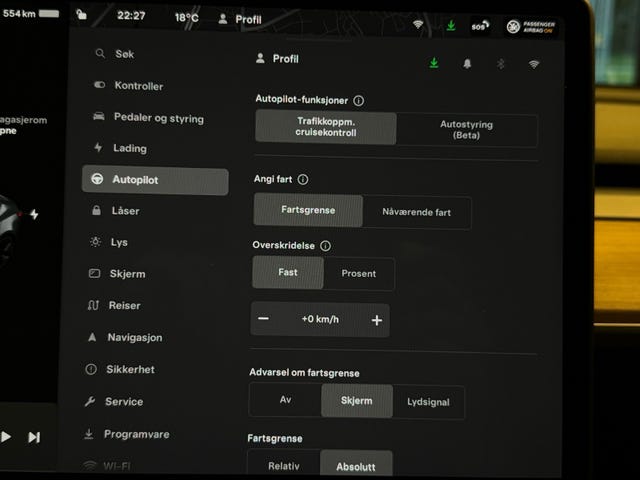Show info for Autopilot-funksjoner
Screen dimensions: 640x480
(x=359, y=100)
